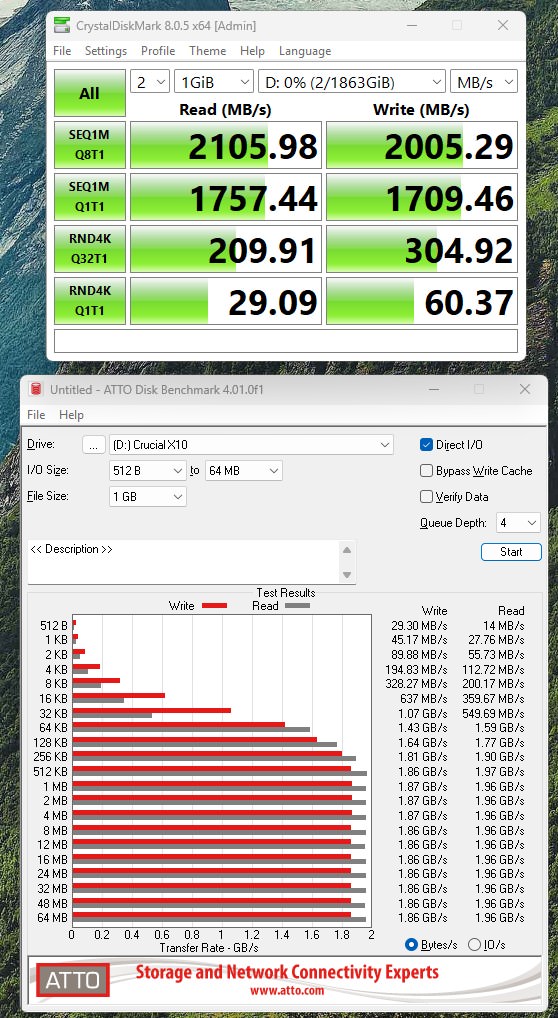
Task: Click the 64 MB red write bar
Action: coord(212,915)
